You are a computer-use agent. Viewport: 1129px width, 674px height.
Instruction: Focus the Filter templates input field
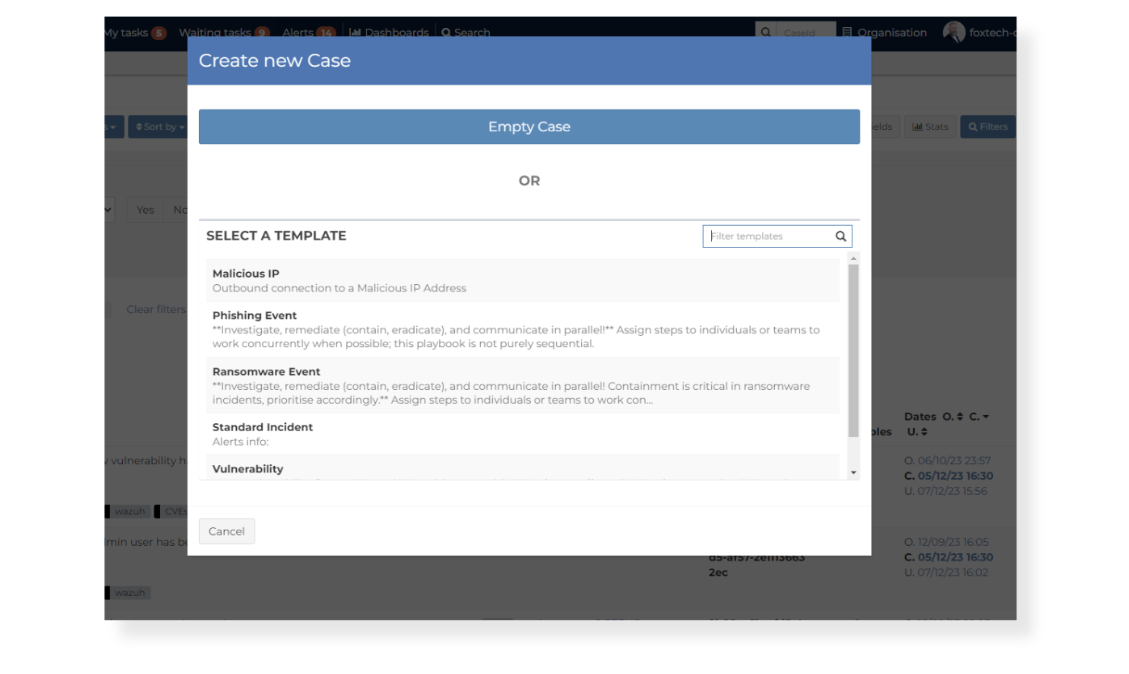(768, 237)
